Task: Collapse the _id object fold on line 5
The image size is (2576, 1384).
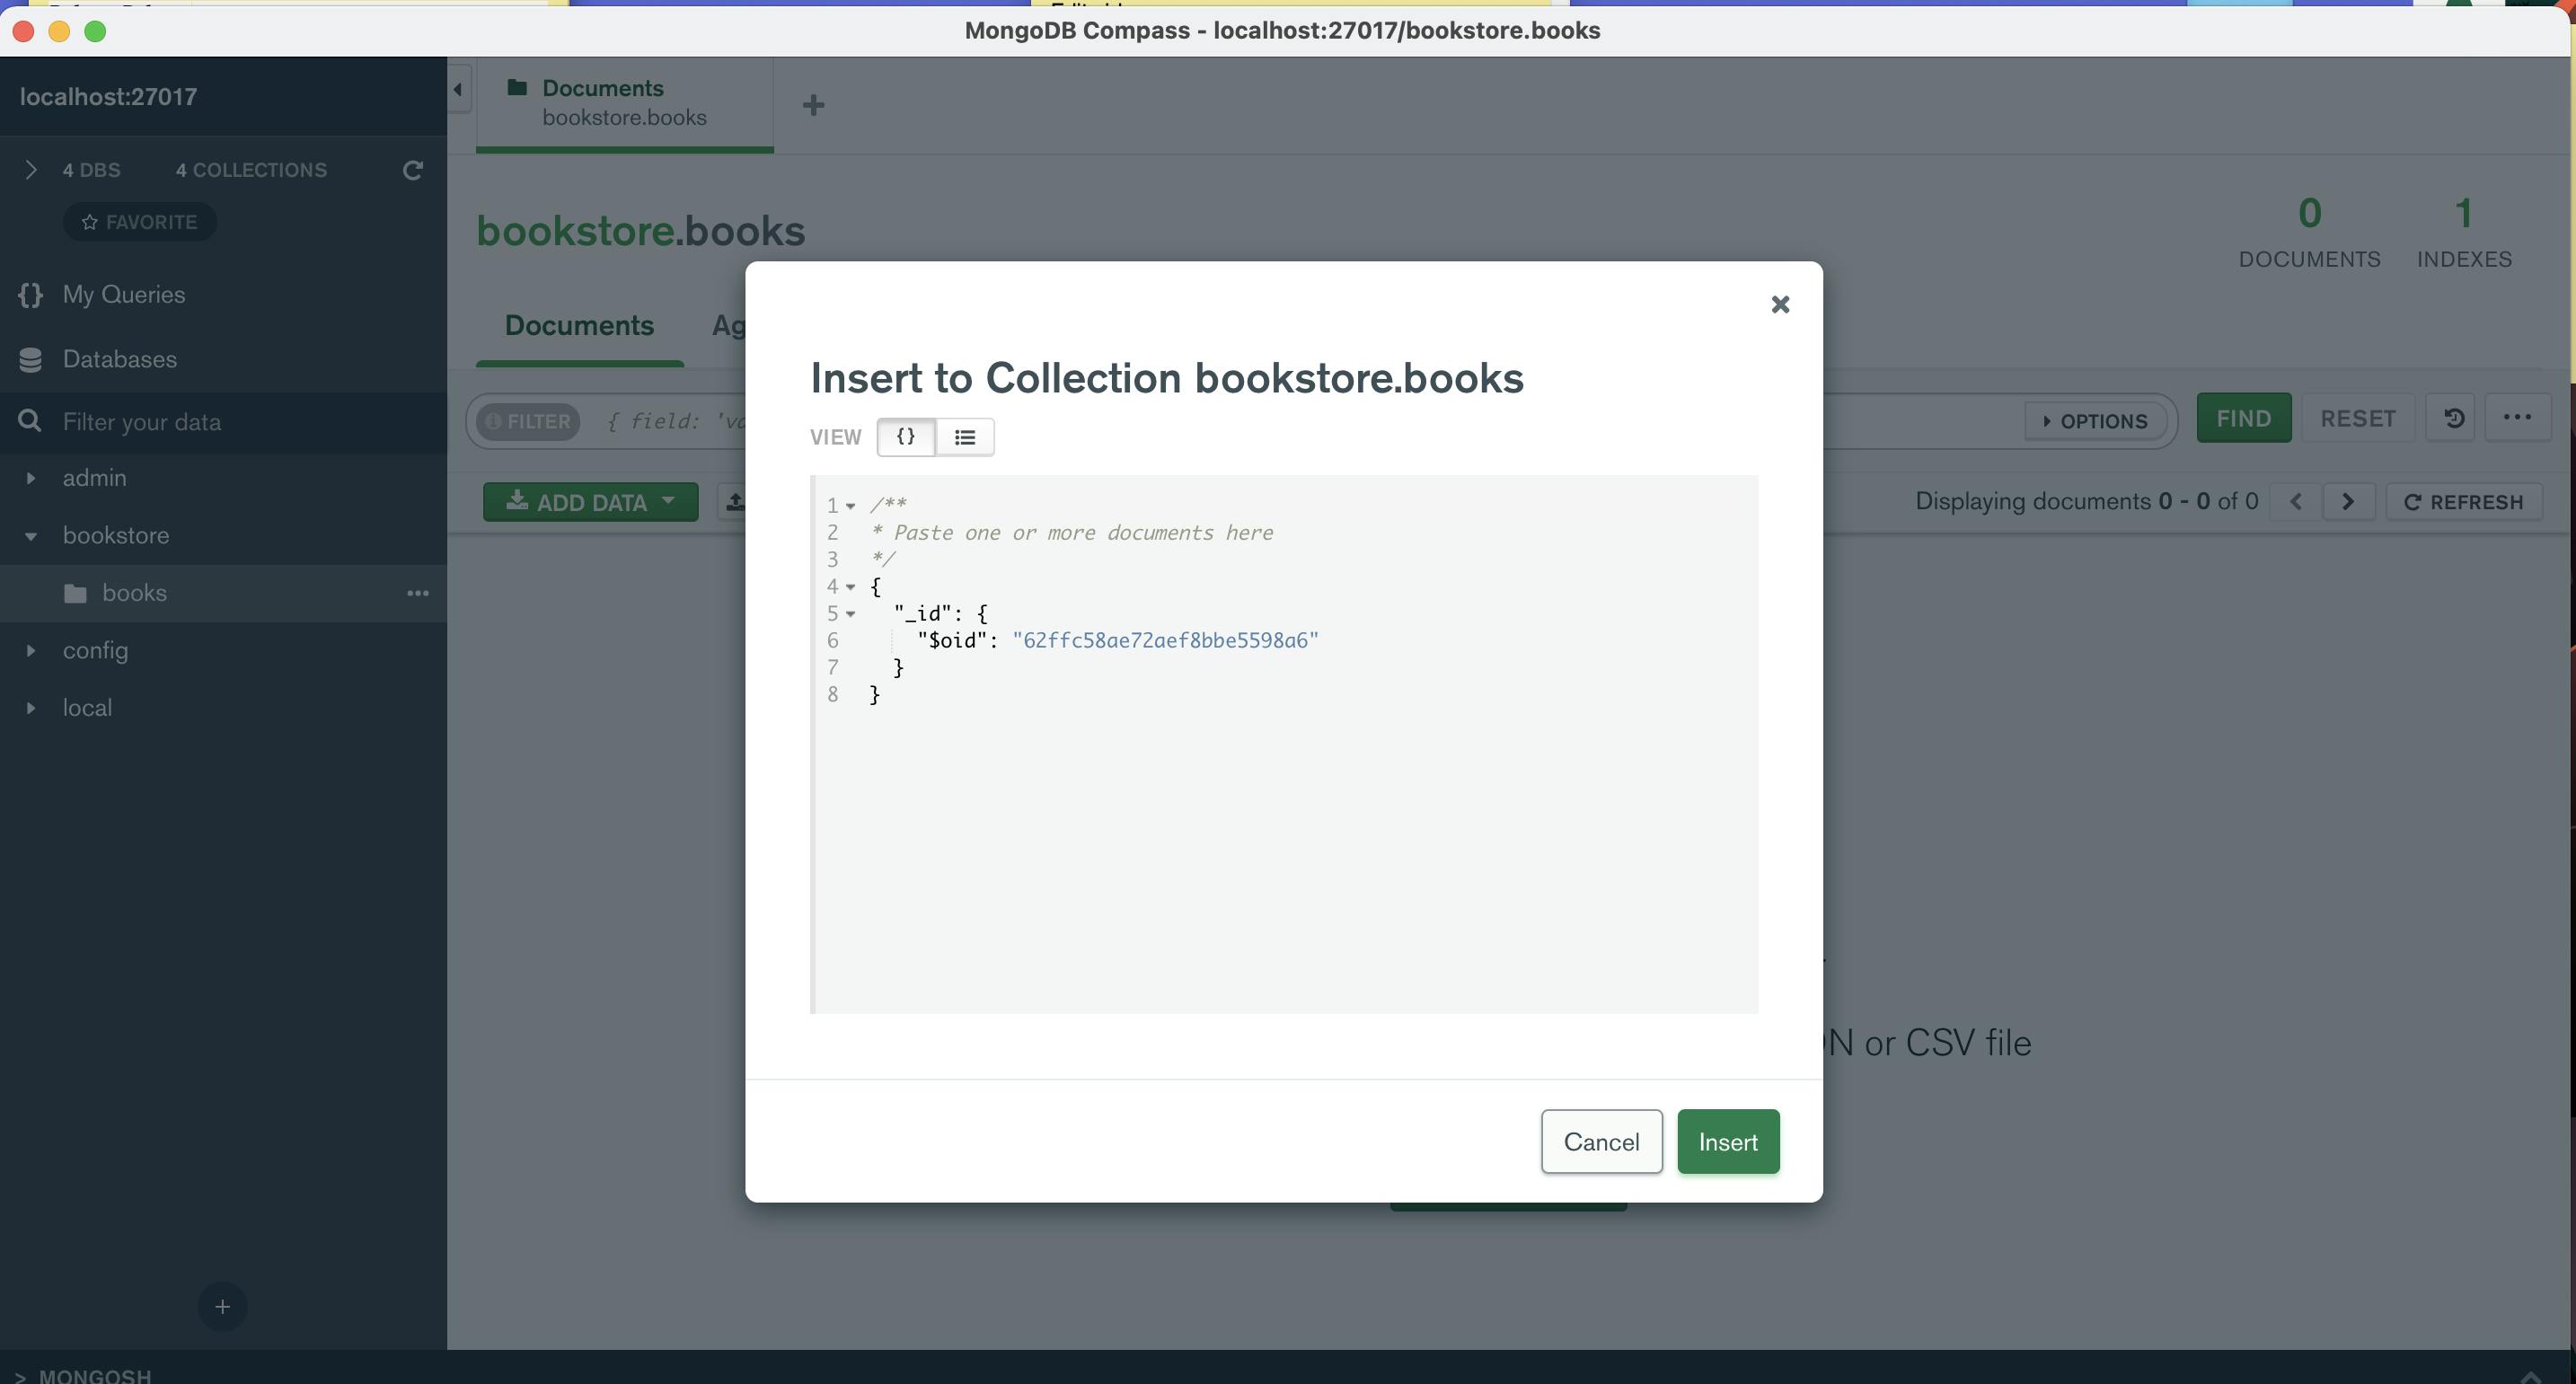Action: tap(850, 614)
